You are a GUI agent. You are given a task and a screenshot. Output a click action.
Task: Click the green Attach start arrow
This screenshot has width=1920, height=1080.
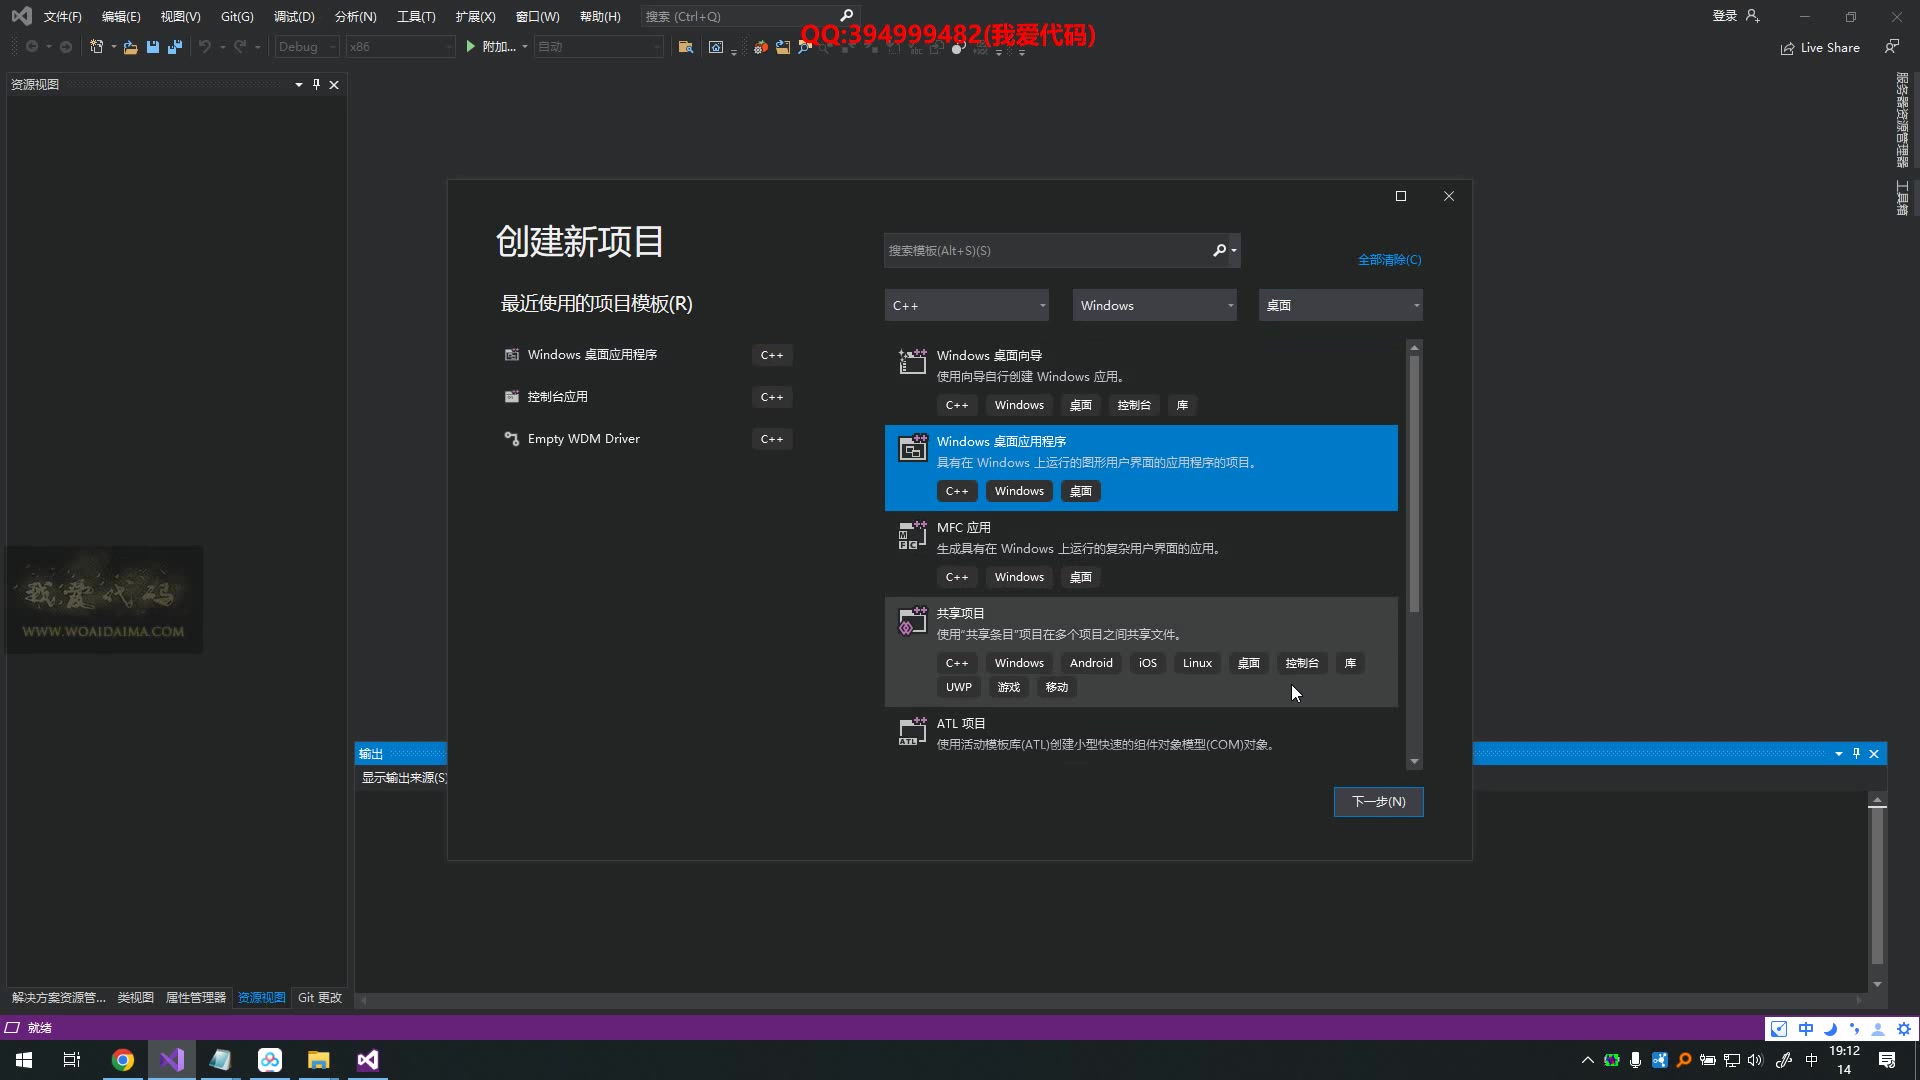471,47
